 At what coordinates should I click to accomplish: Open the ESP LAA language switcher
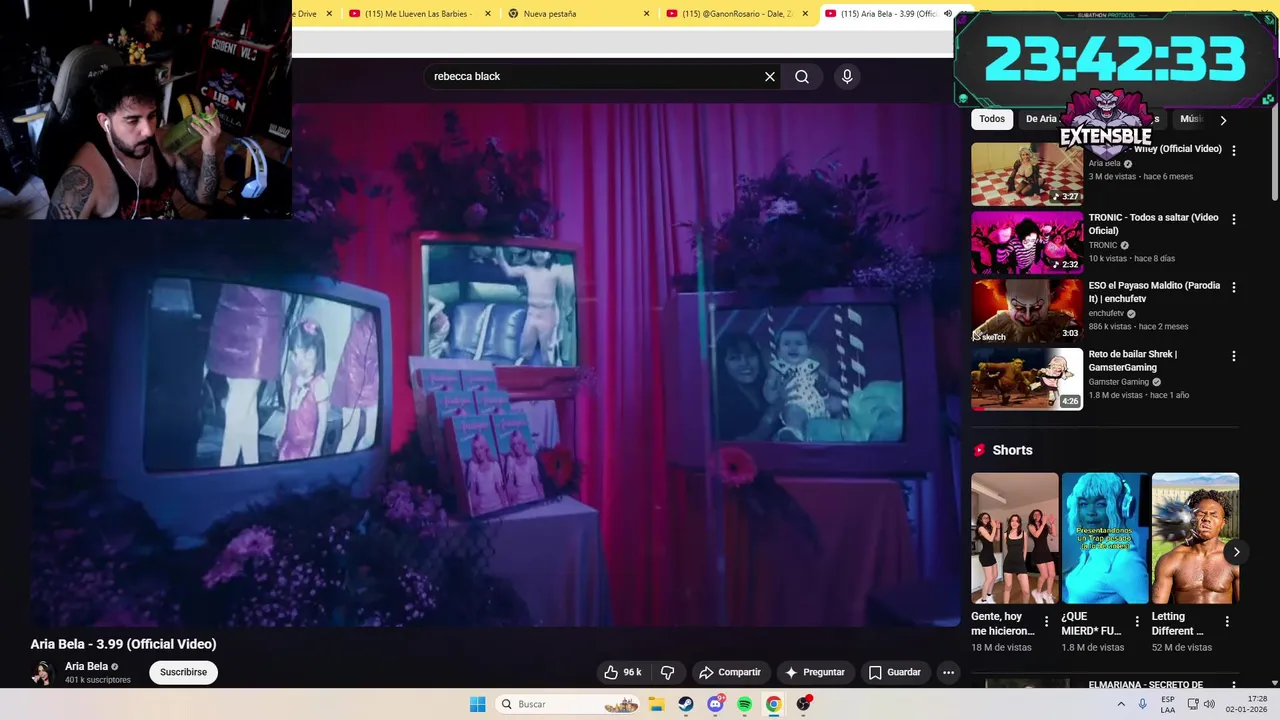(1167, 704)
